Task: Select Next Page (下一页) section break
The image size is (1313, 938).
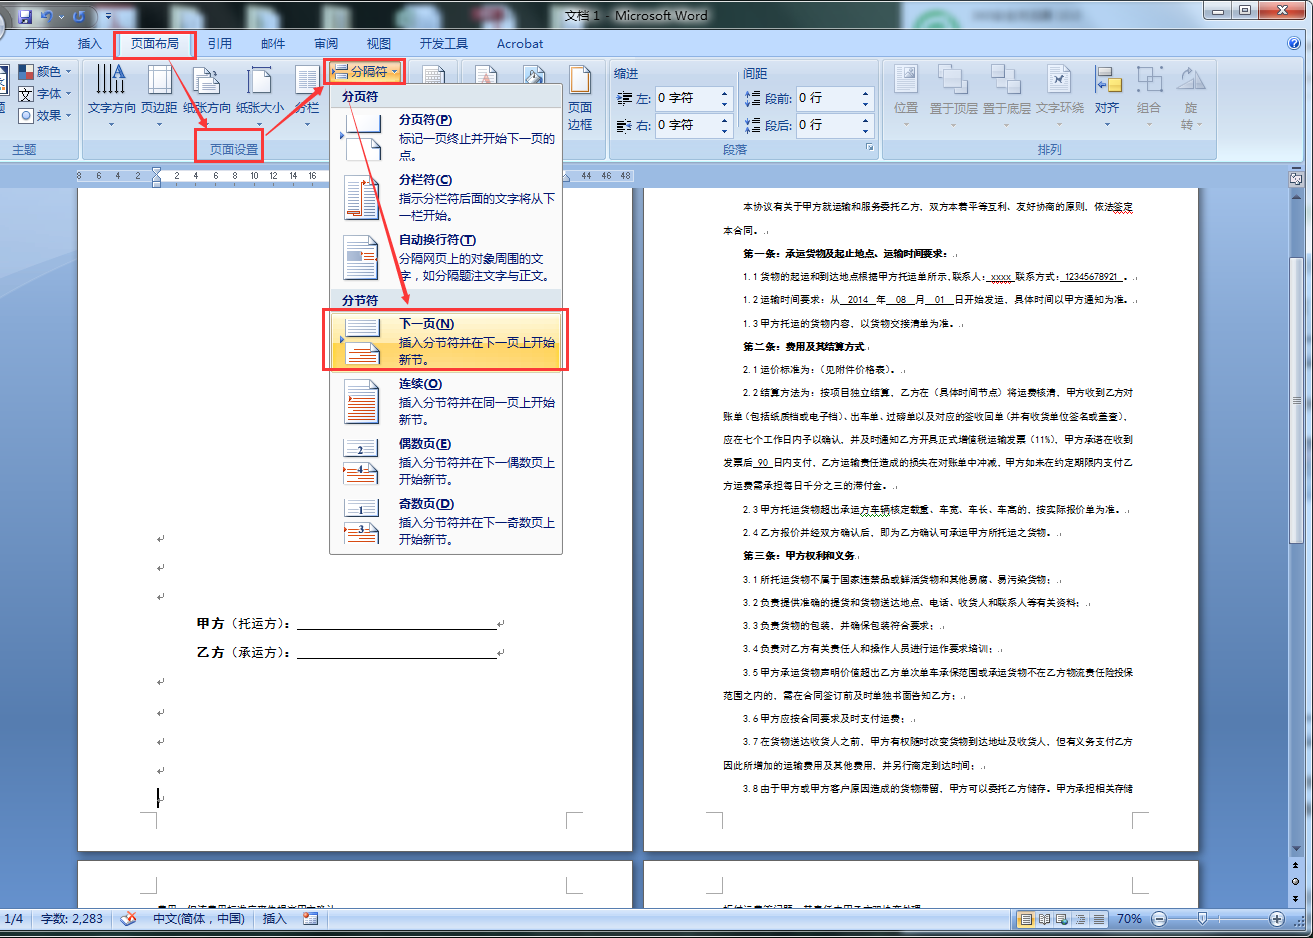Action: pyautogui.click(x=446, y=341)
